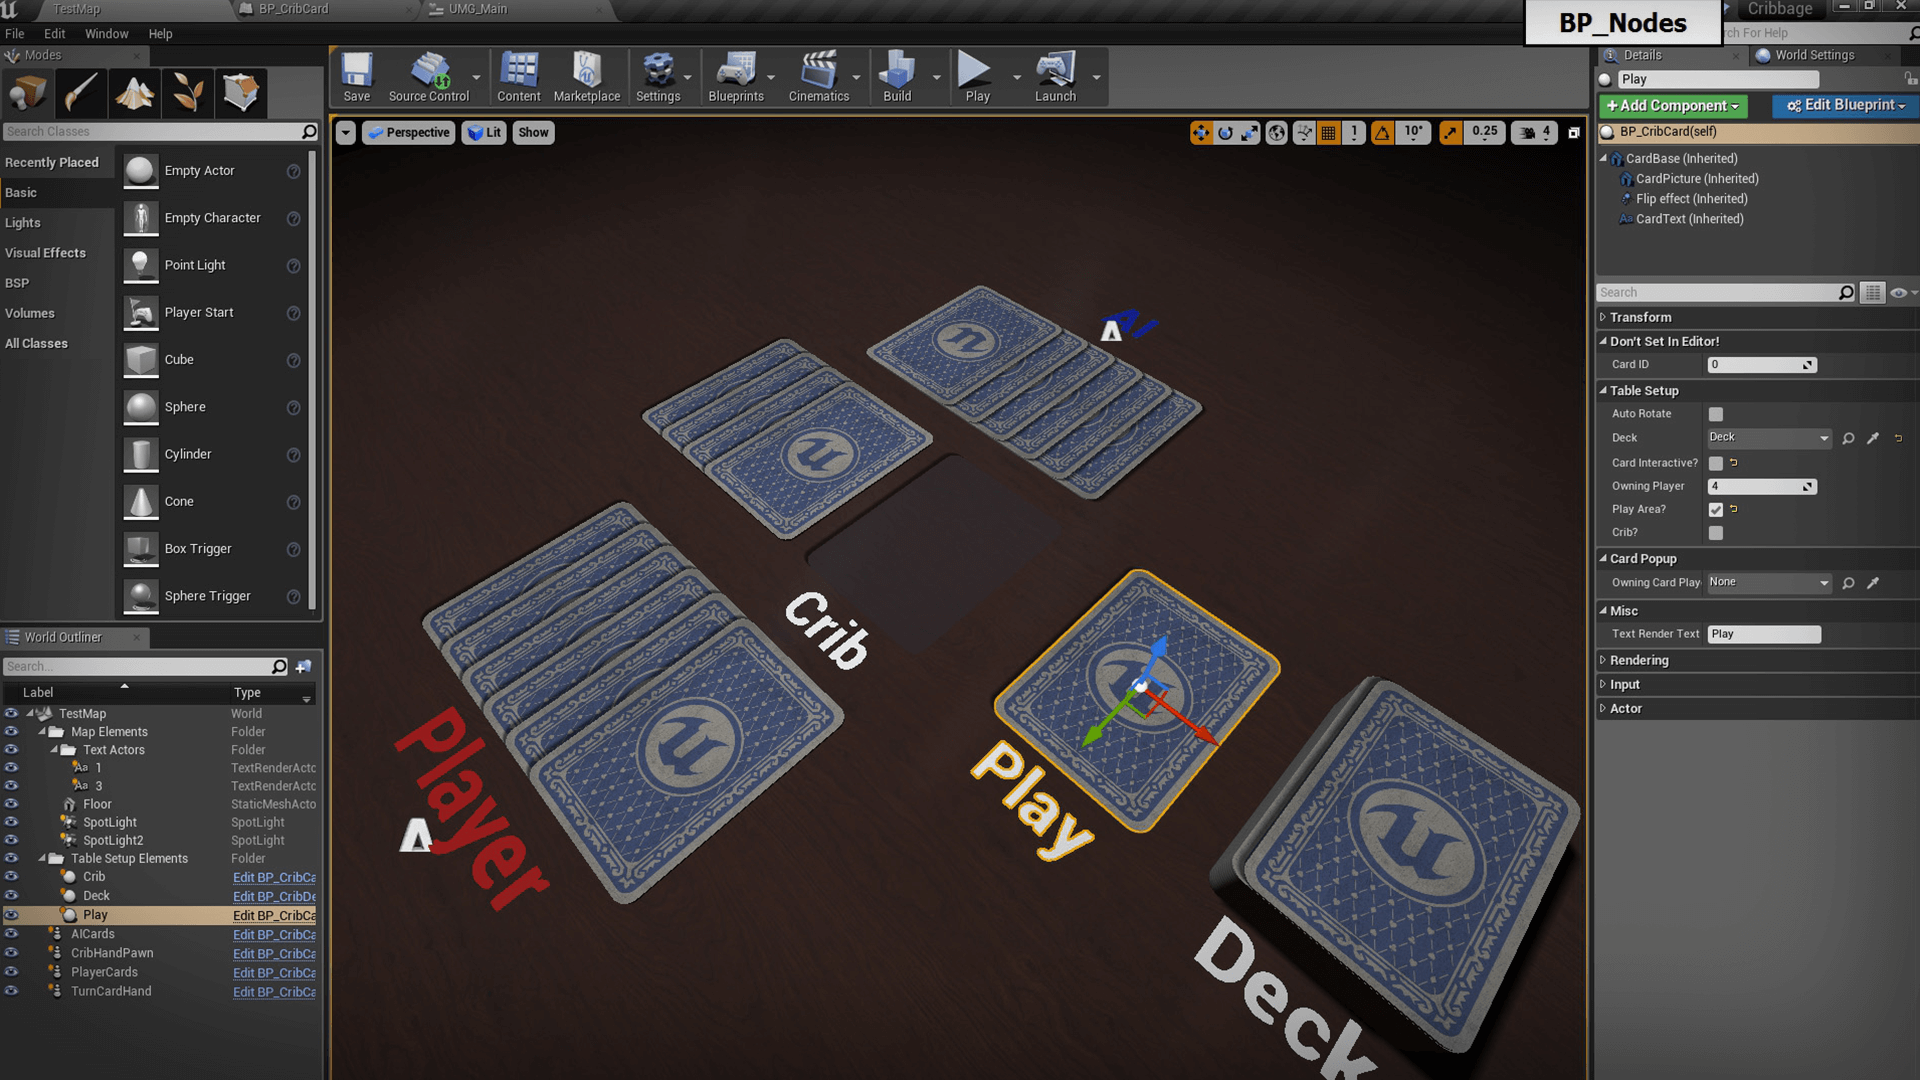Viewport: 1920px width, 1080px height.
Task: Switch to the BP_CribCard tab
Action: coord(293,9)
